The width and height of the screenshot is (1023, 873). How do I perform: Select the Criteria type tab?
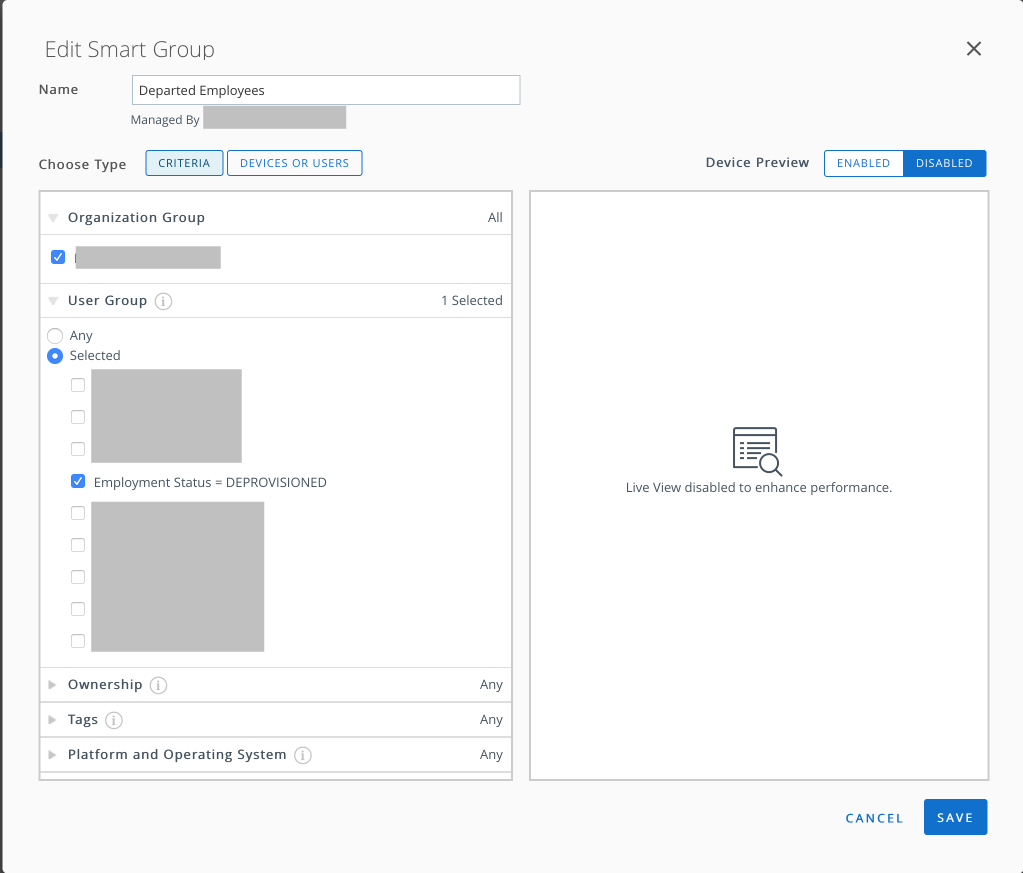coord(184,163)
